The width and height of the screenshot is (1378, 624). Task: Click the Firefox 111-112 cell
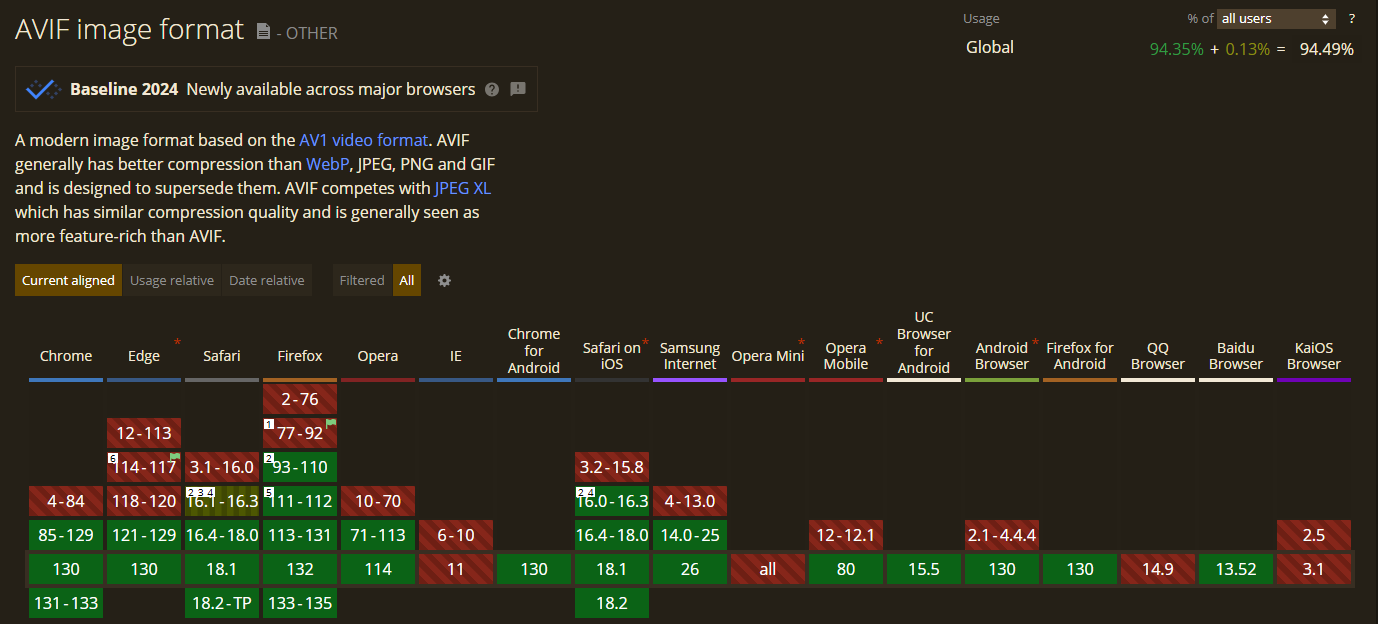click(300, 501)
